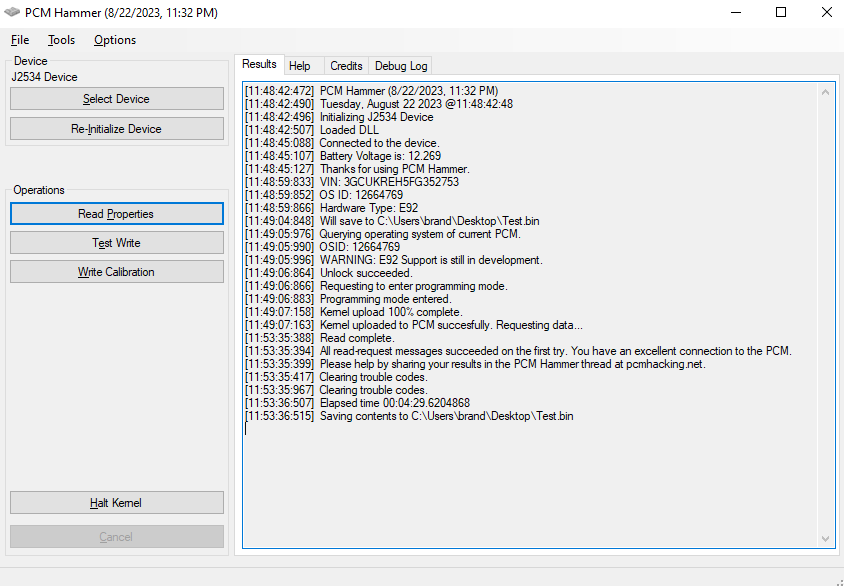Click the pcmhacking.net sharing request line
Image resolution: width=844 pixels, height=586 pixels.
(x=475, y=364)
